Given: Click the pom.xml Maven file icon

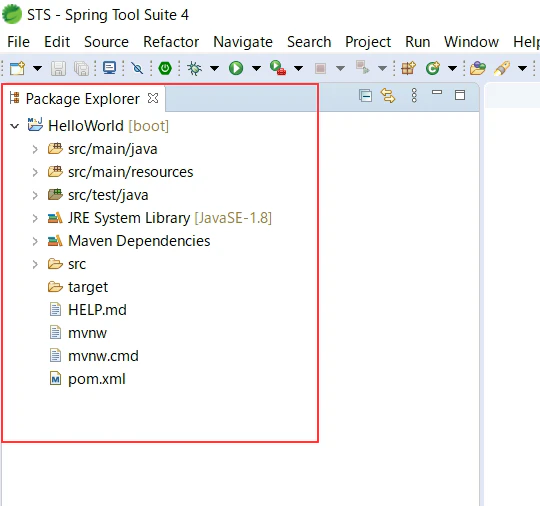Looking at the screenshot, I should tap(55, 379).
